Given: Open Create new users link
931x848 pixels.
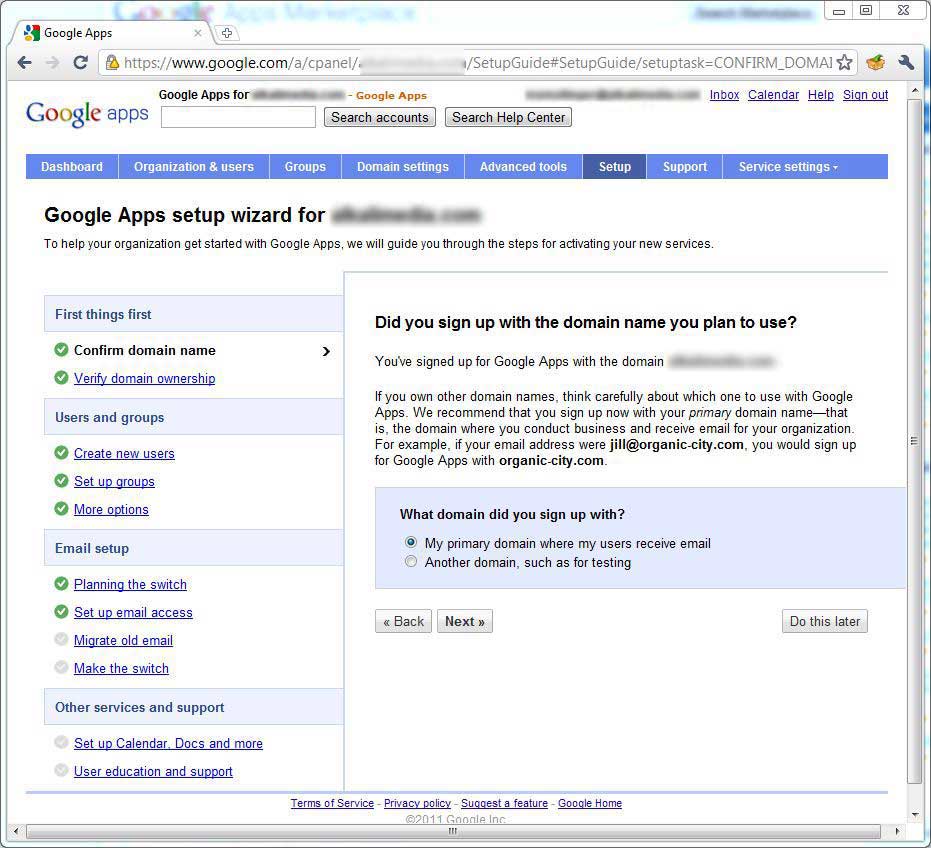Looking at the screenshot, I should point(124,454).
